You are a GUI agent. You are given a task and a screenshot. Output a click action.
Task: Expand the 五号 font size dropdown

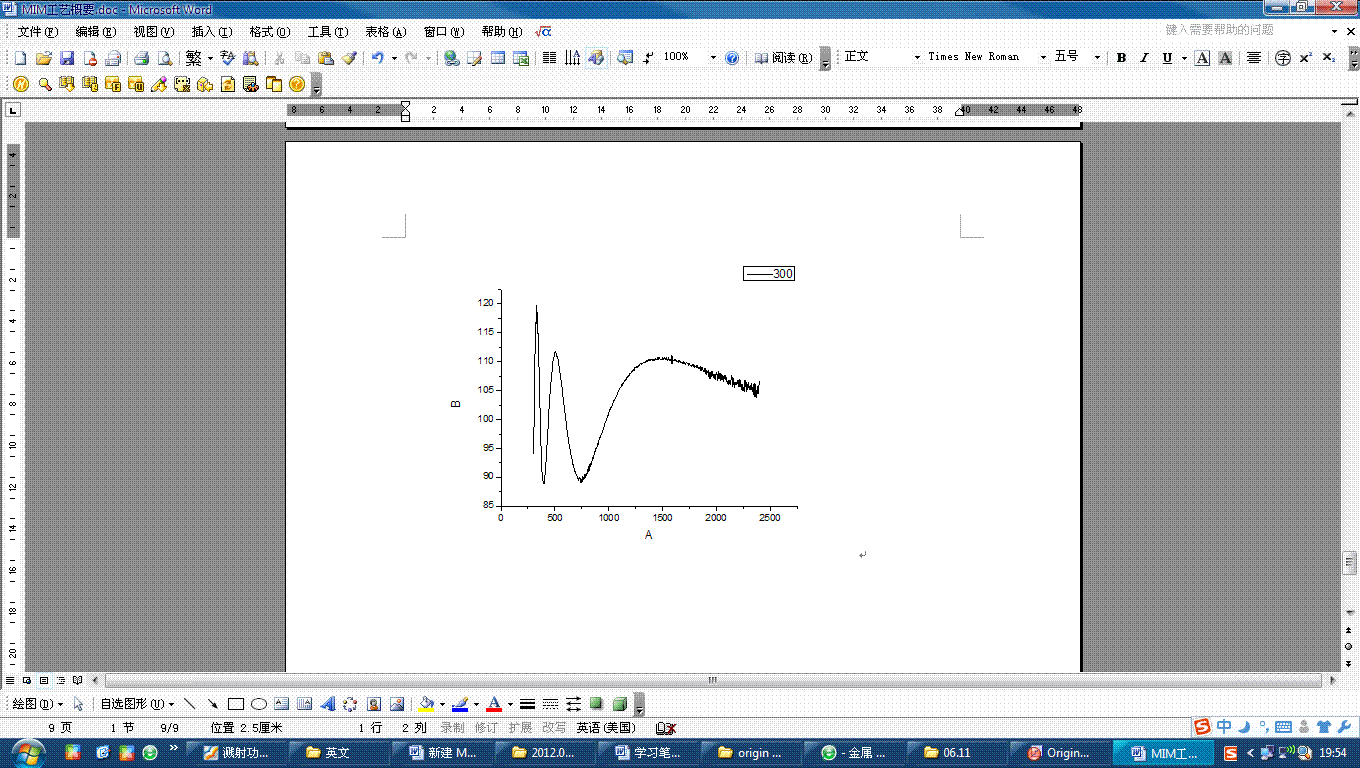[1097, 58]
